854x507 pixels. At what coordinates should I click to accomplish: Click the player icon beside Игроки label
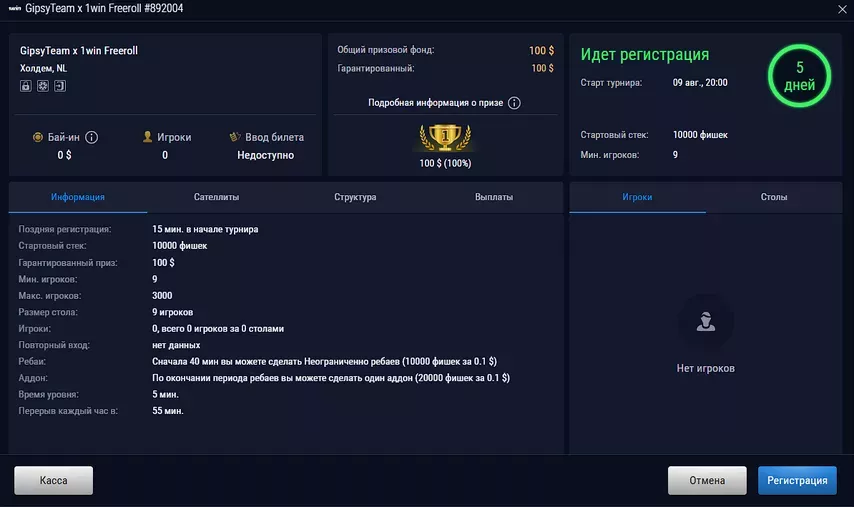(x=147, y=137)
